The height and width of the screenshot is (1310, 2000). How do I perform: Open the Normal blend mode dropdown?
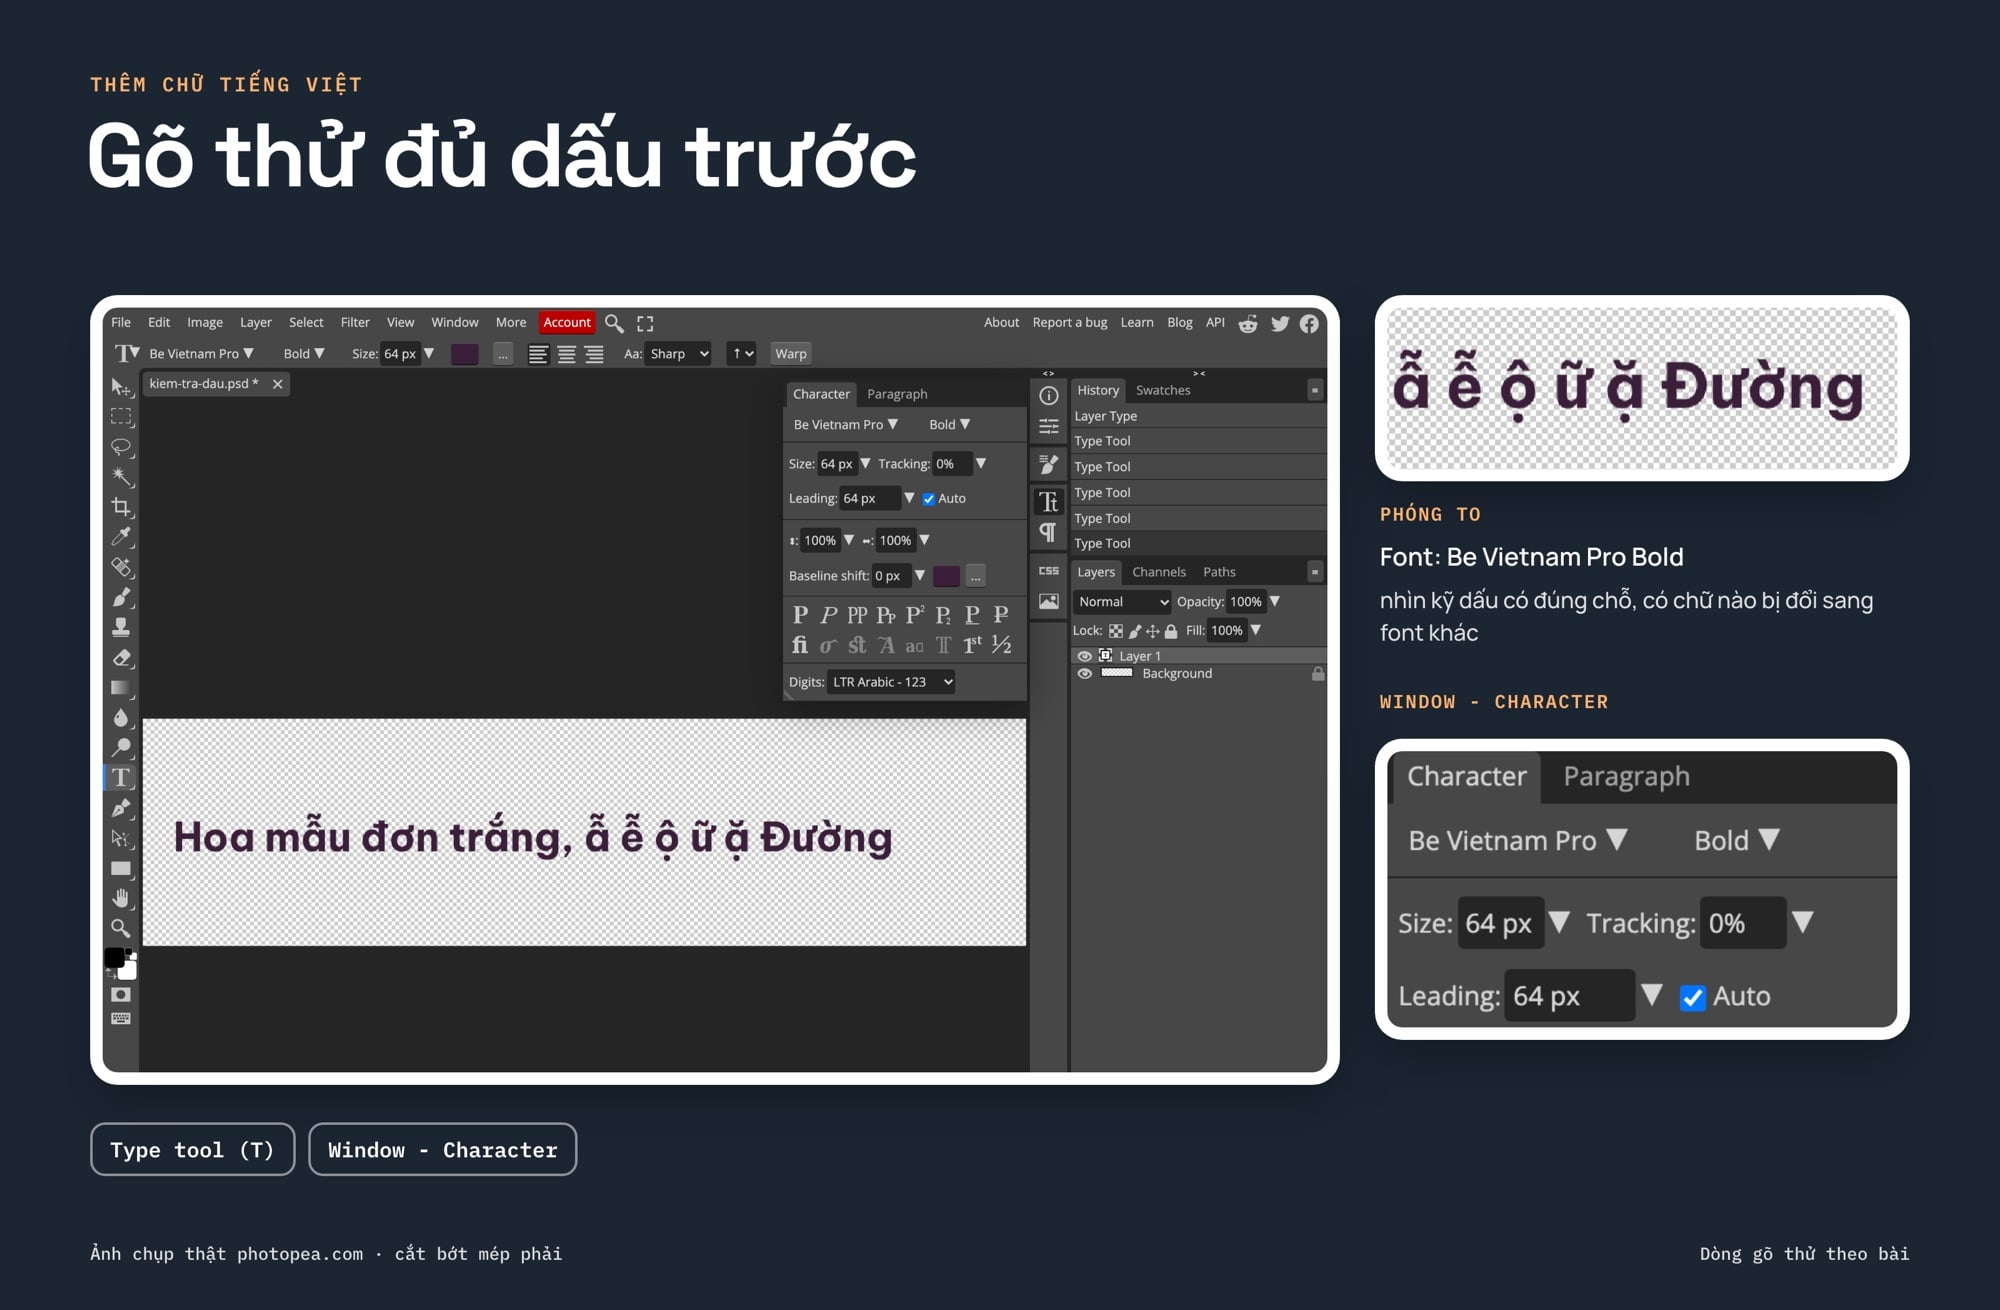coord(1122,602)
